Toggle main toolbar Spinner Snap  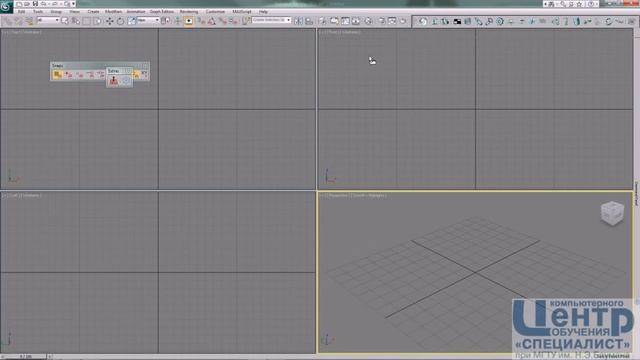coord(233,20)
